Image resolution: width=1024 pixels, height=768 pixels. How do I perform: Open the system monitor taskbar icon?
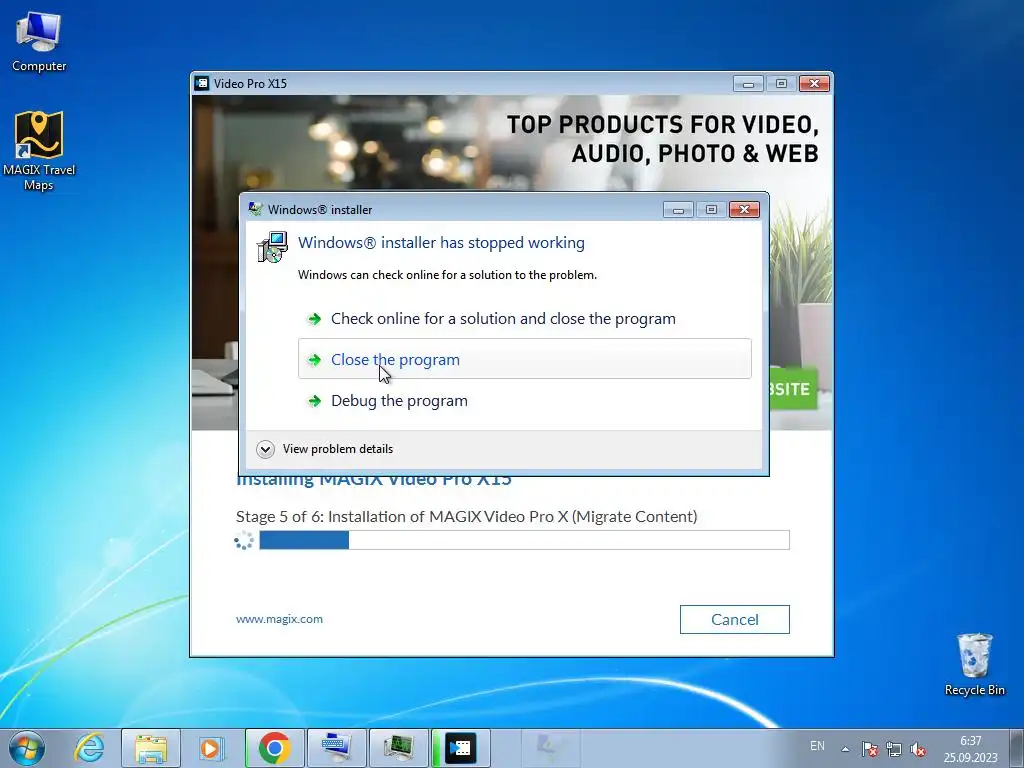(398, 748)
